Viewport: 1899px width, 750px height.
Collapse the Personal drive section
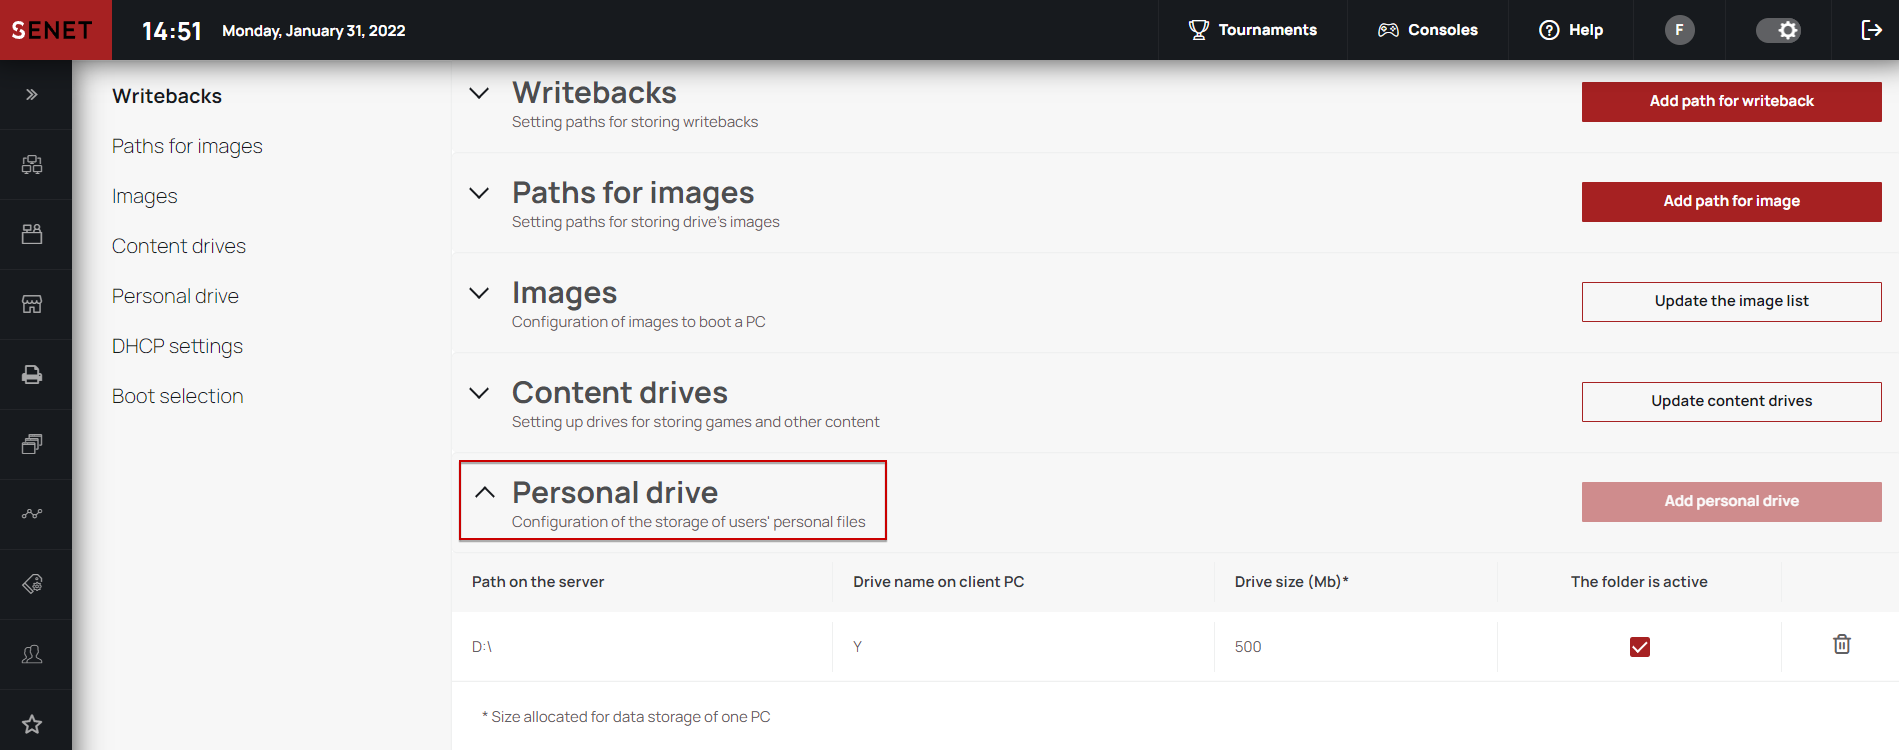click(485, 492)
